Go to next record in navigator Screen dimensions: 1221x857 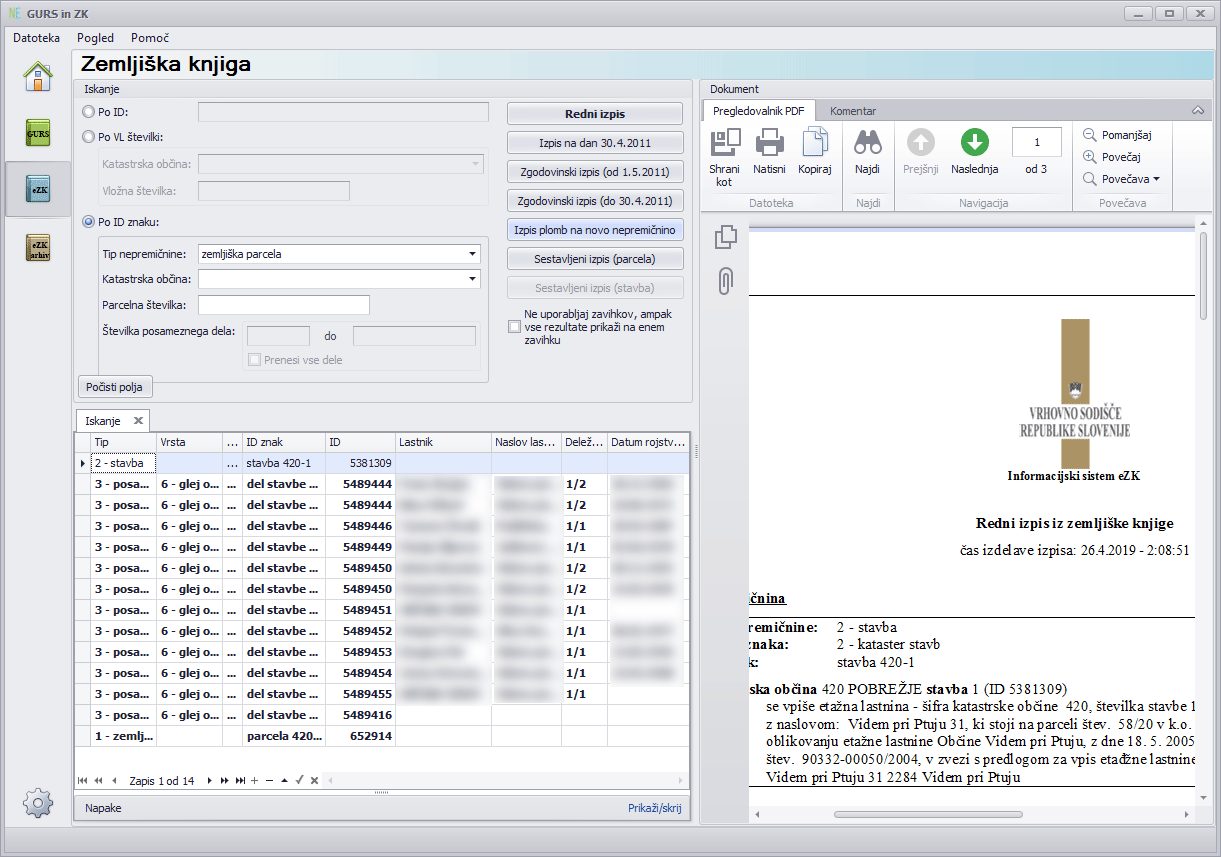pyautogui.click(x=209, y=780)
